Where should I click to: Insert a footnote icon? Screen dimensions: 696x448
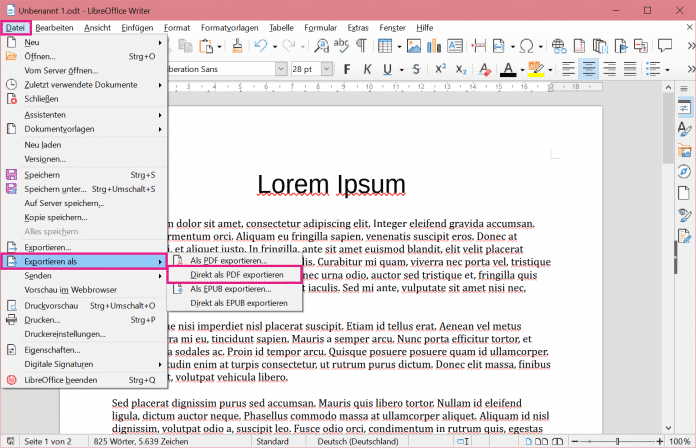(x=579, y=46)
